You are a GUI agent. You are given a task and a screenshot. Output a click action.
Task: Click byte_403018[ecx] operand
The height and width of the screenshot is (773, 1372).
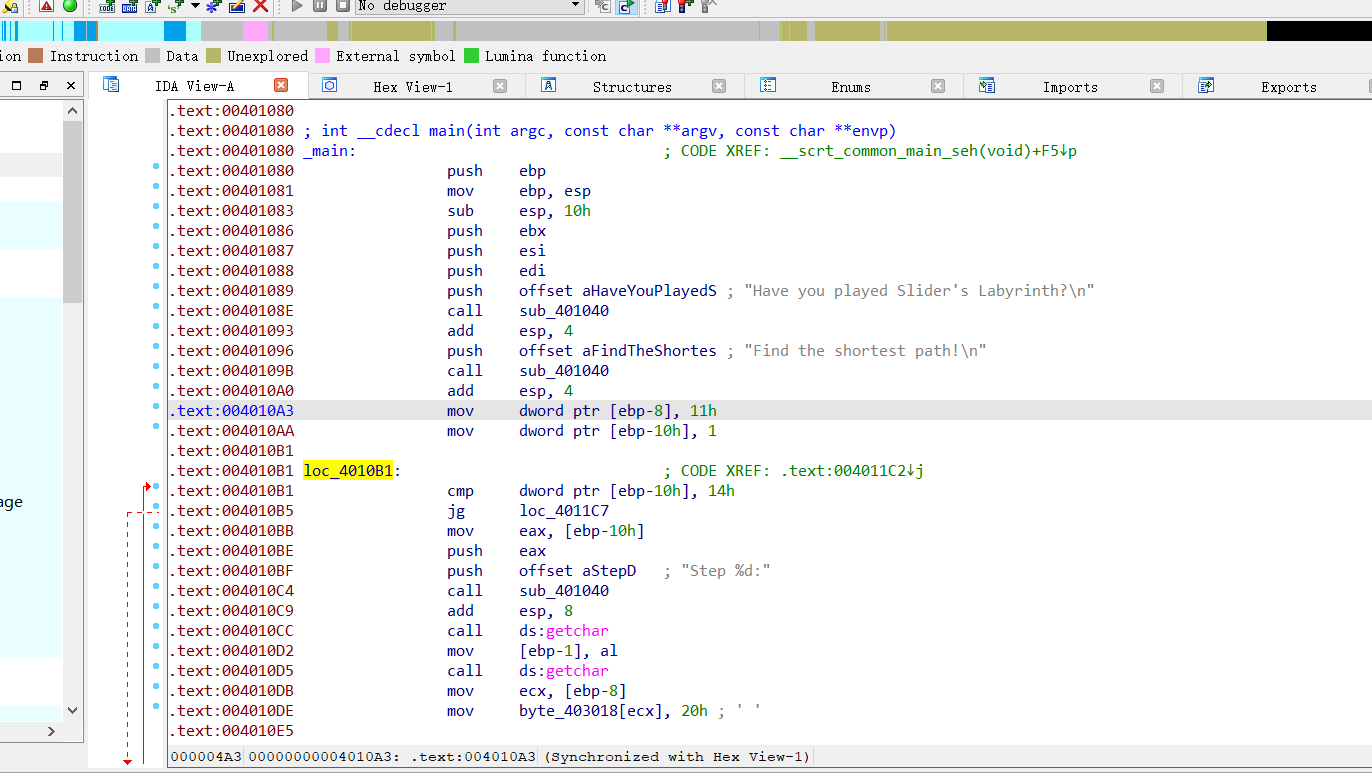[x=596, y=711]
